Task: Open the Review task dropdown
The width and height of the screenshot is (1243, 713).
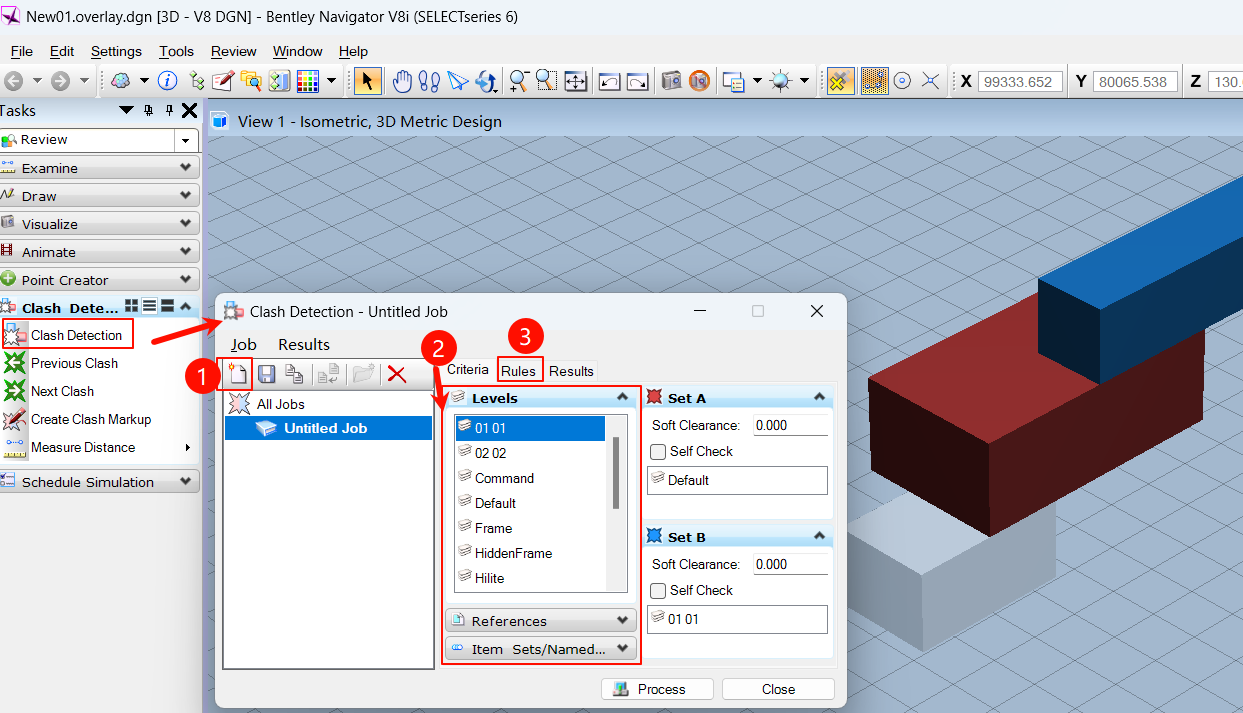Action: pyautogui.click(x=186, y=140)
